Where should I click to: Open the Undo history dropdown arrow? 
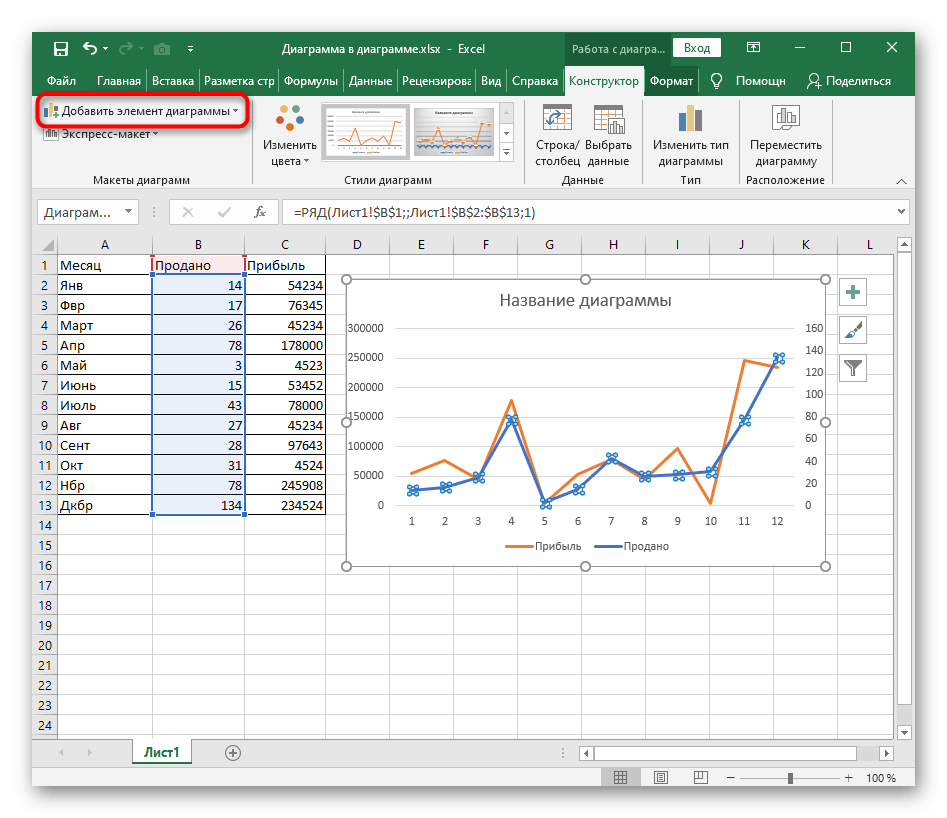(106, 48)
